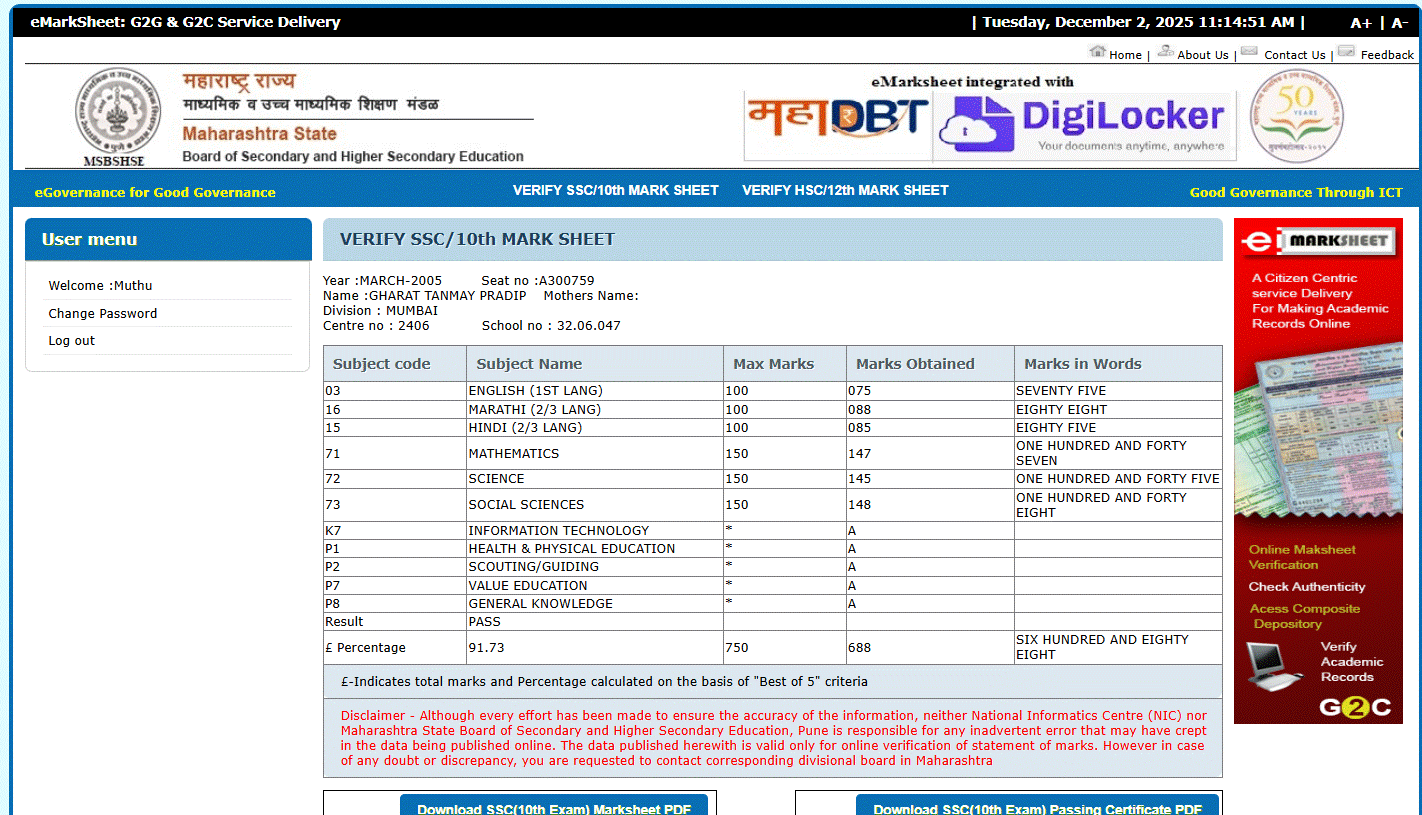
Task: Open the DigiLocker banner logo
Action: 1083,124
